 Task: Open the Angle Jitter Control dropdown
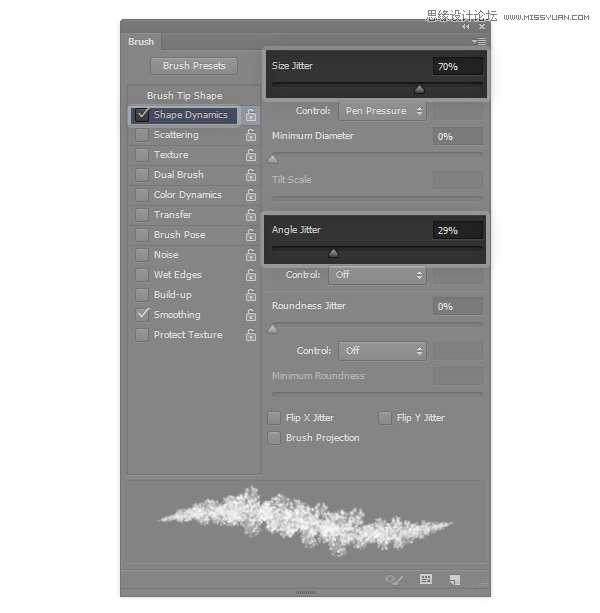(378, 275)
